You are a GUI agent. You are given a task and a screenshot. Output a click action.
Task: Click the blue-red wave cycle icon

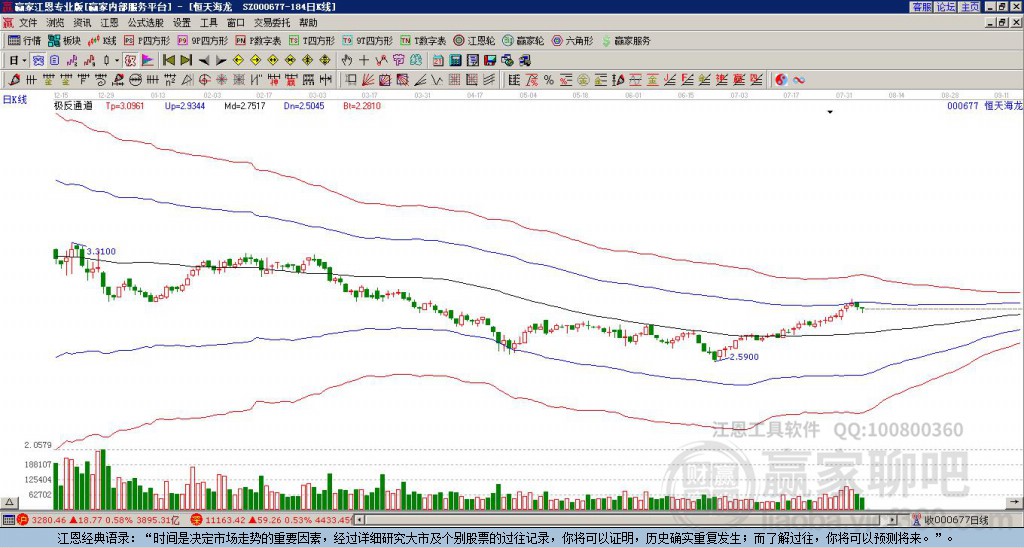click(799, 80)
